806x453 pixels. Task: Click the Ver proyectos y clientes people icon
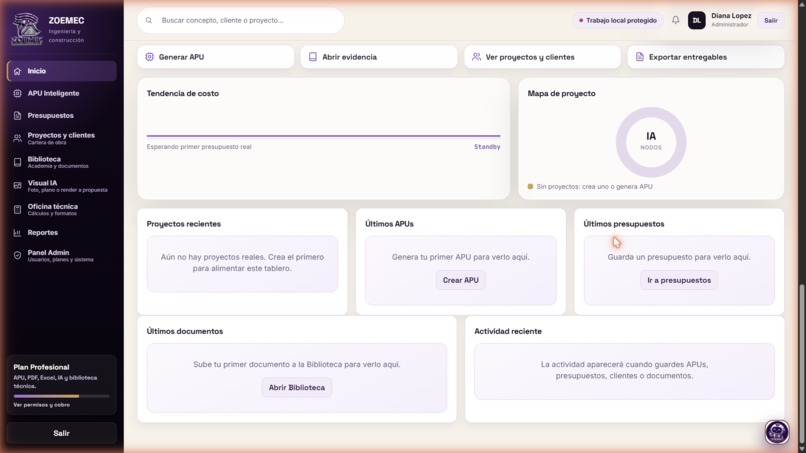point(477,57)
